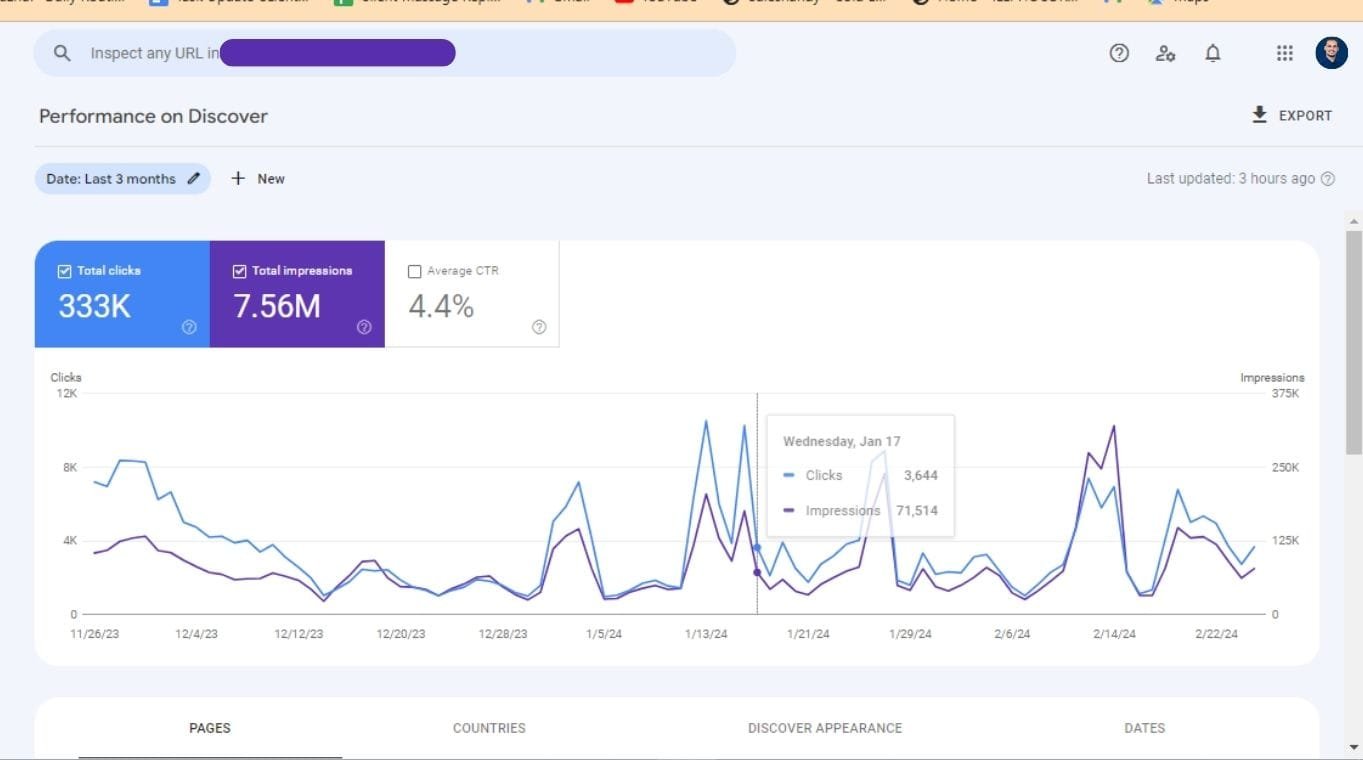Image resolution: width=1363 pixels, height=760 pixels.
Task: Switch to the COUNTRIES tab
Action: pyautogui.click(x=489, y=728)
